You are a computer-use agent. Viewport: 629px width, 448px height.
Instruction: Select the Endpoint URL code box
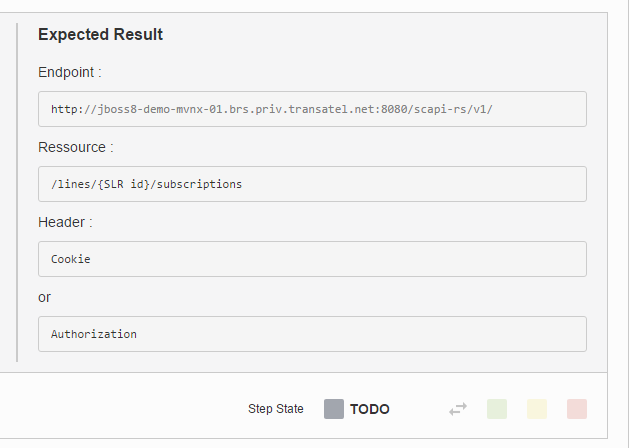tap(312, 109)
